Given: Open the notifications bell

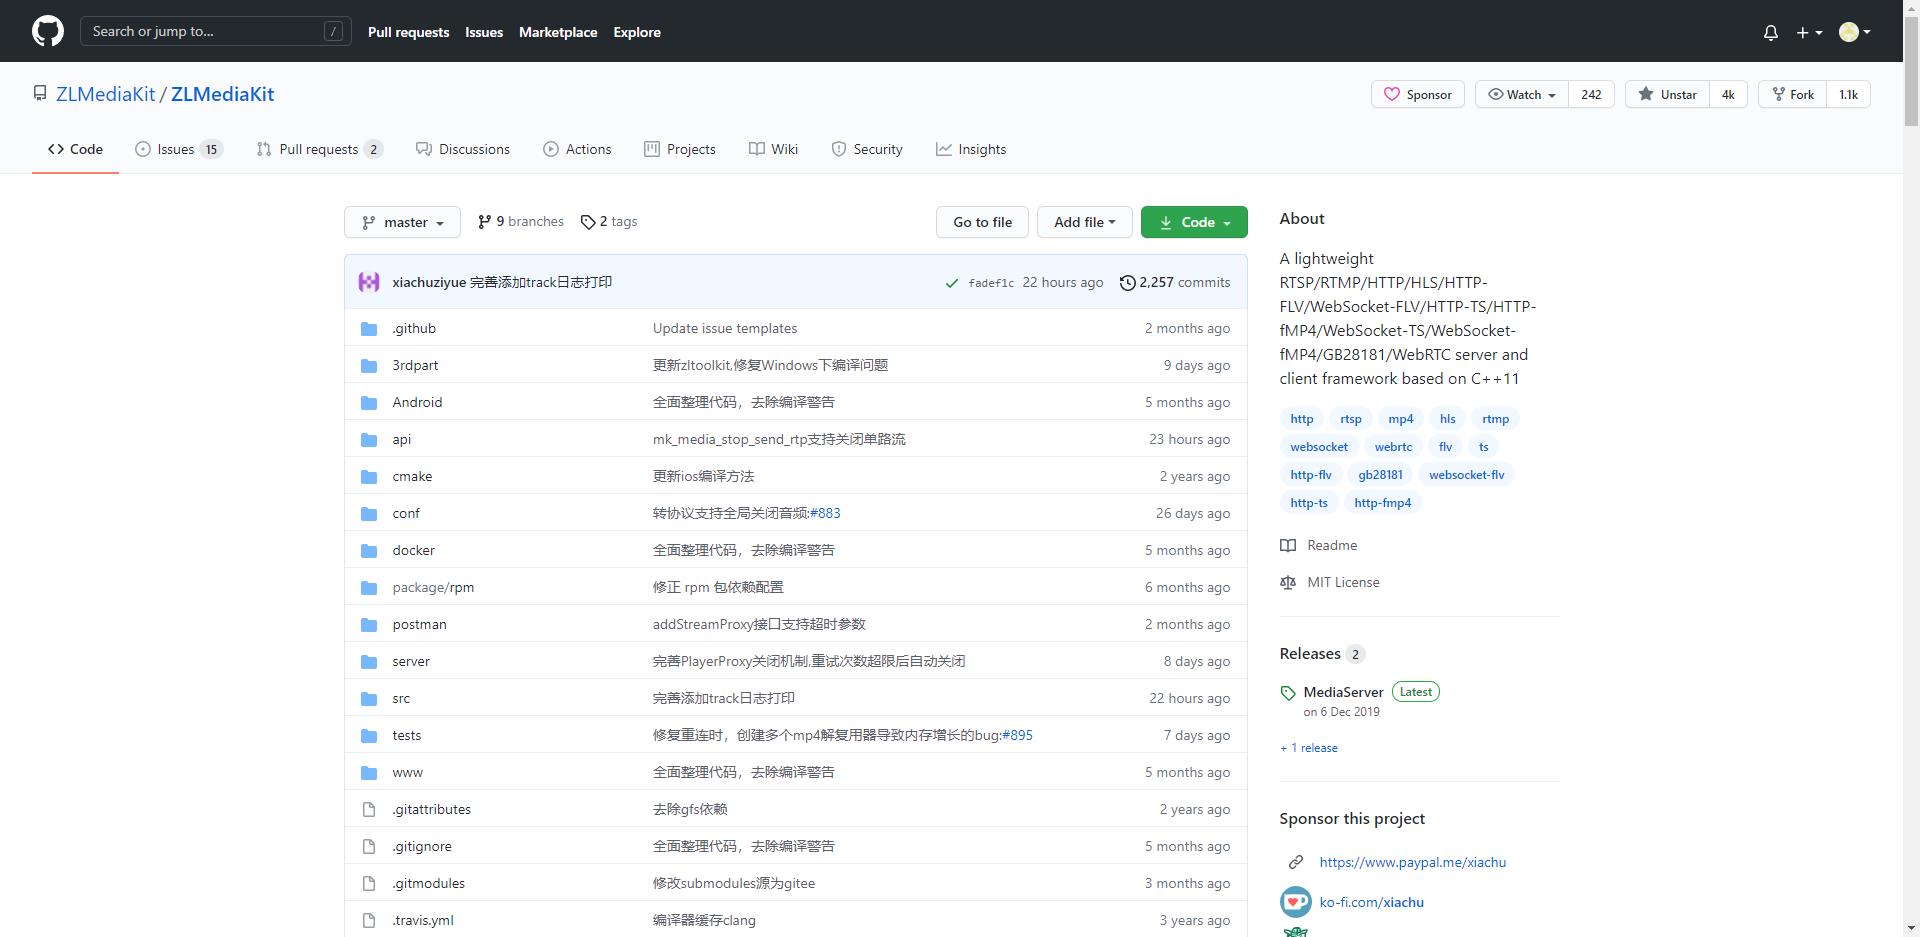Looking at the screenshot, I should click(x=1770, y=32).
